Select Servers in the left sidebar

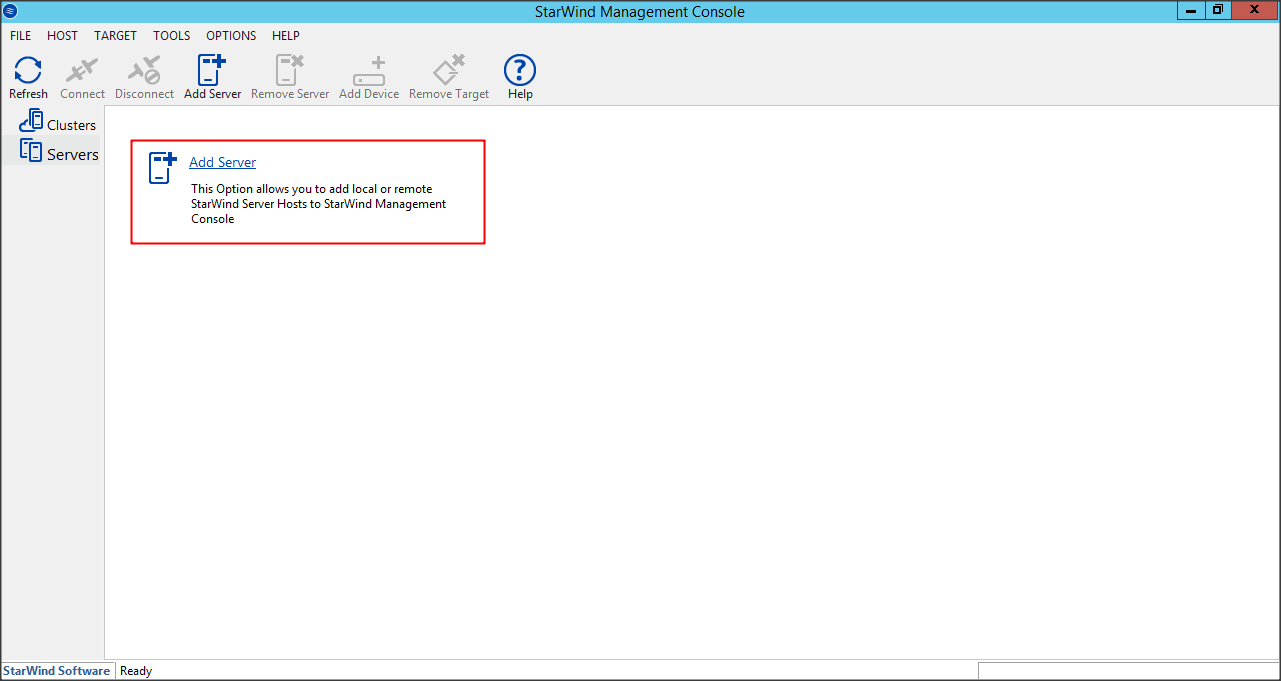pyautogui.click(x=60, y=154)
